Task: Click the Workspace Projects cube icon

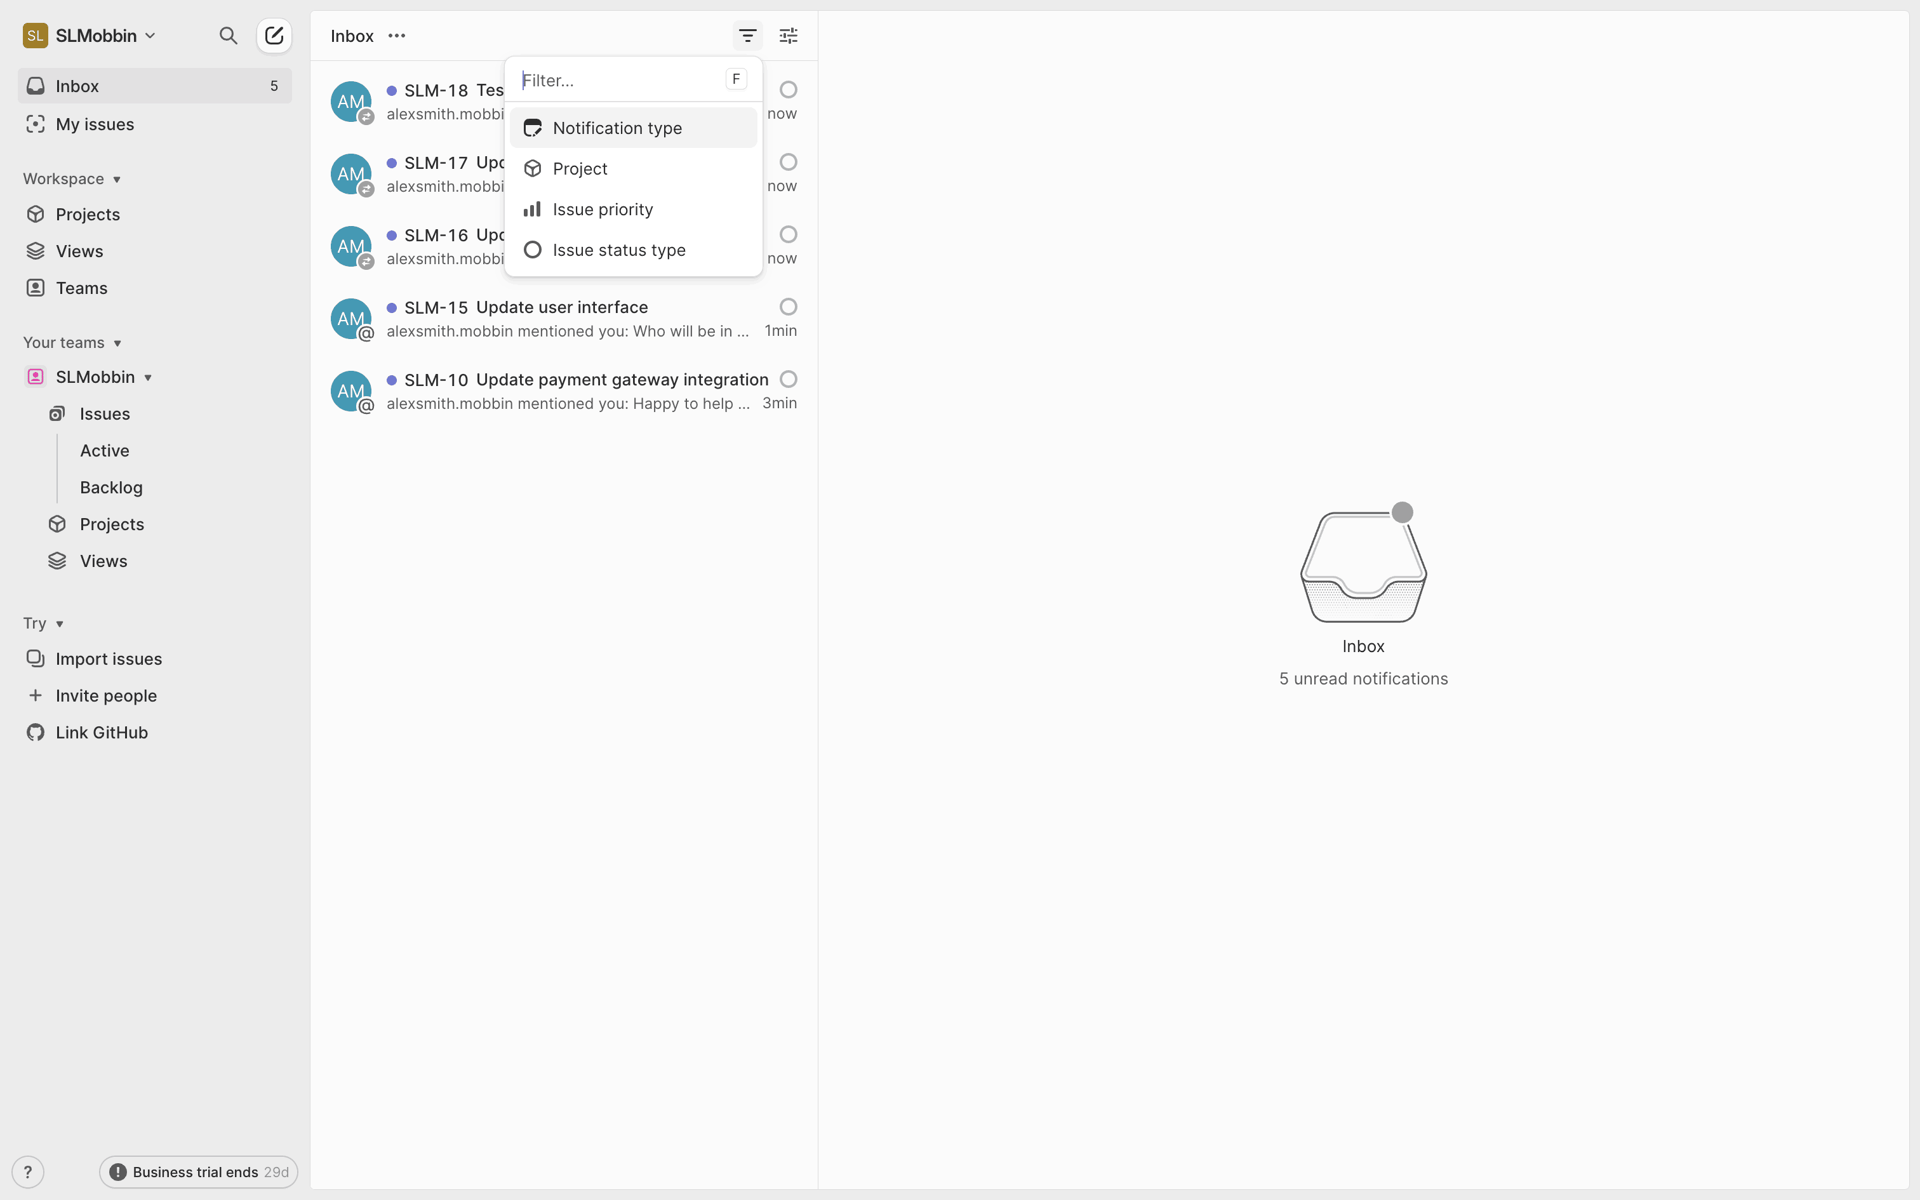Action: coord(36,214)
